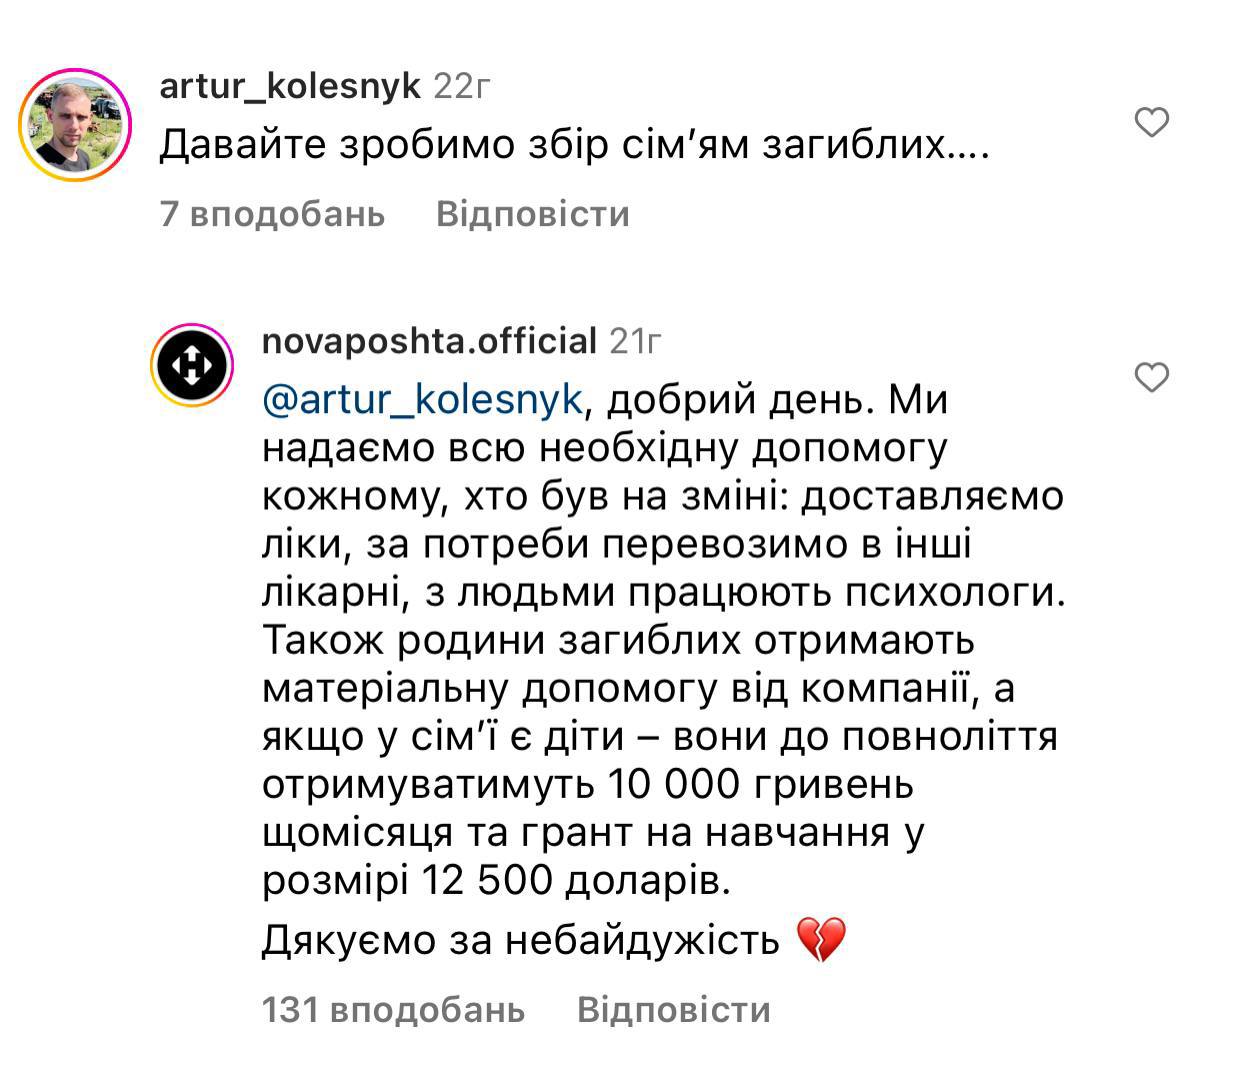Reply to artur_kolesnyk's comment via Відповісти
The image size is (1242, 1065).
pyautogui.click(x=532, y=214)
